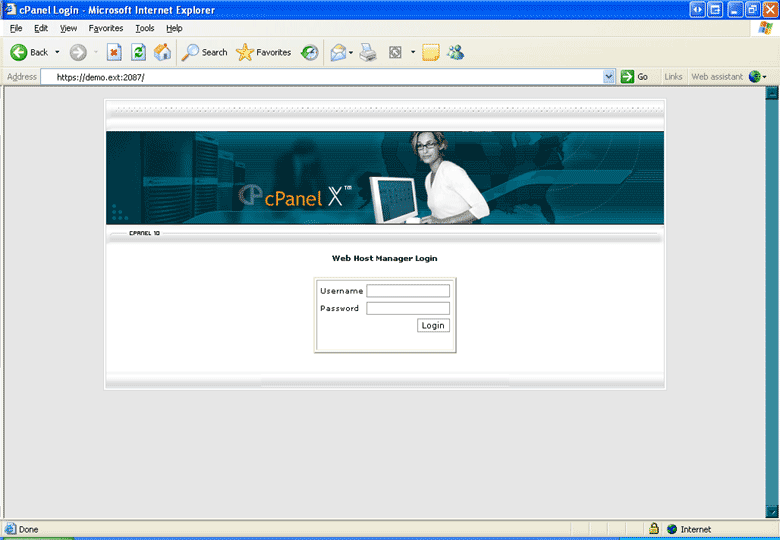This screenshot has height=540, width=780.
Task: Click the yellow Discuss note icon
Action: point(431,52)
